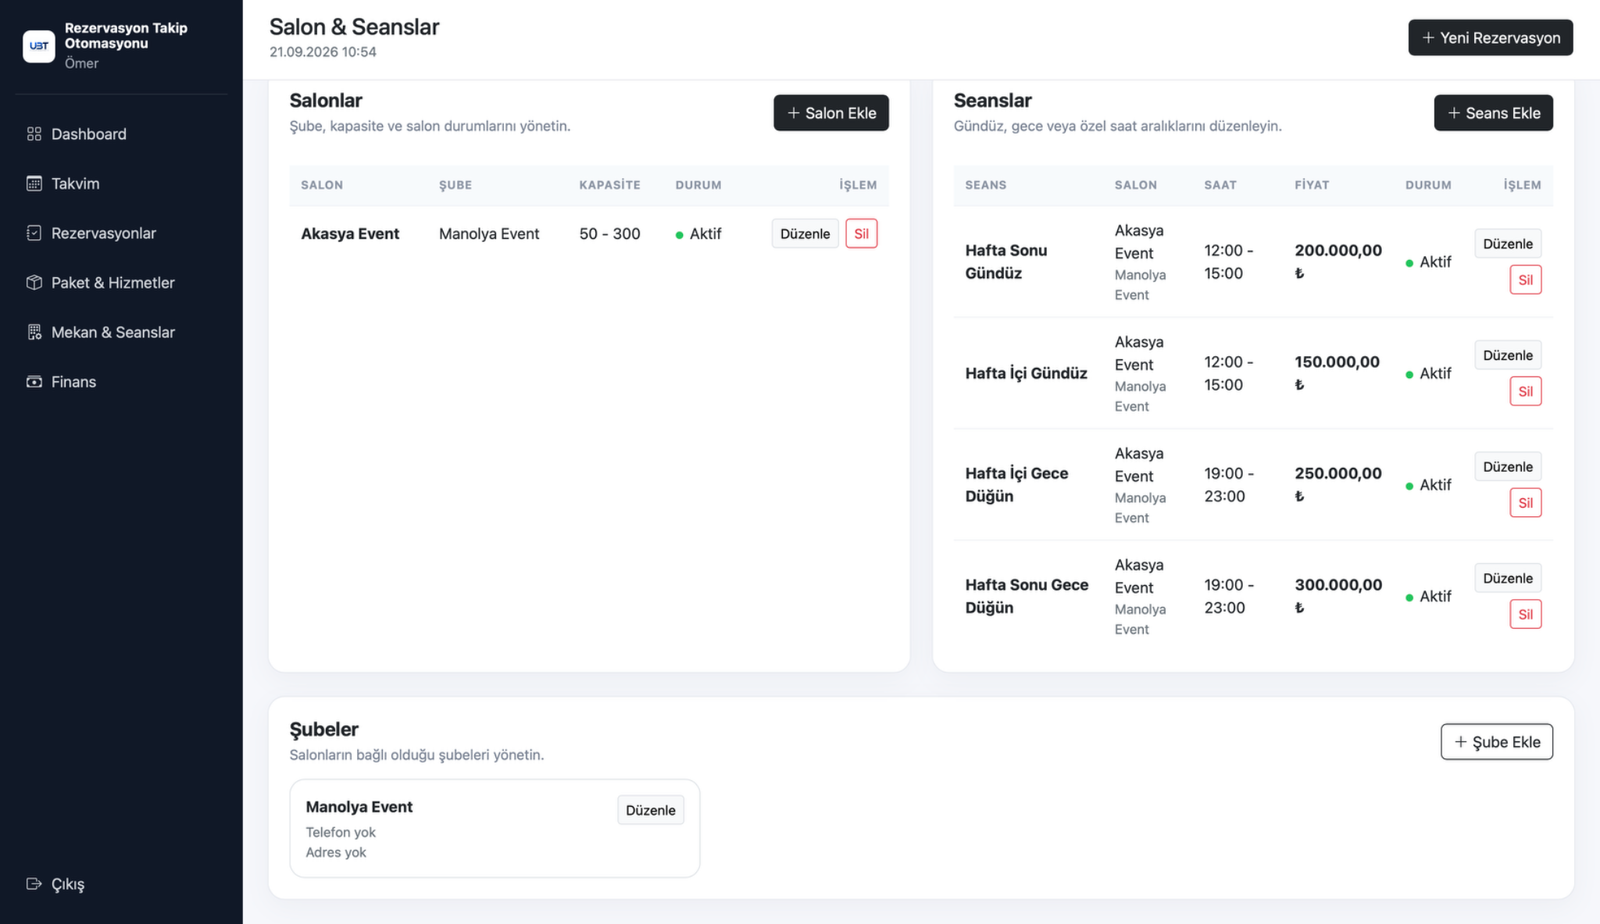Click the Akasya Event salon name
Viewport: 1600px width, 924px height.
point(350,234)
